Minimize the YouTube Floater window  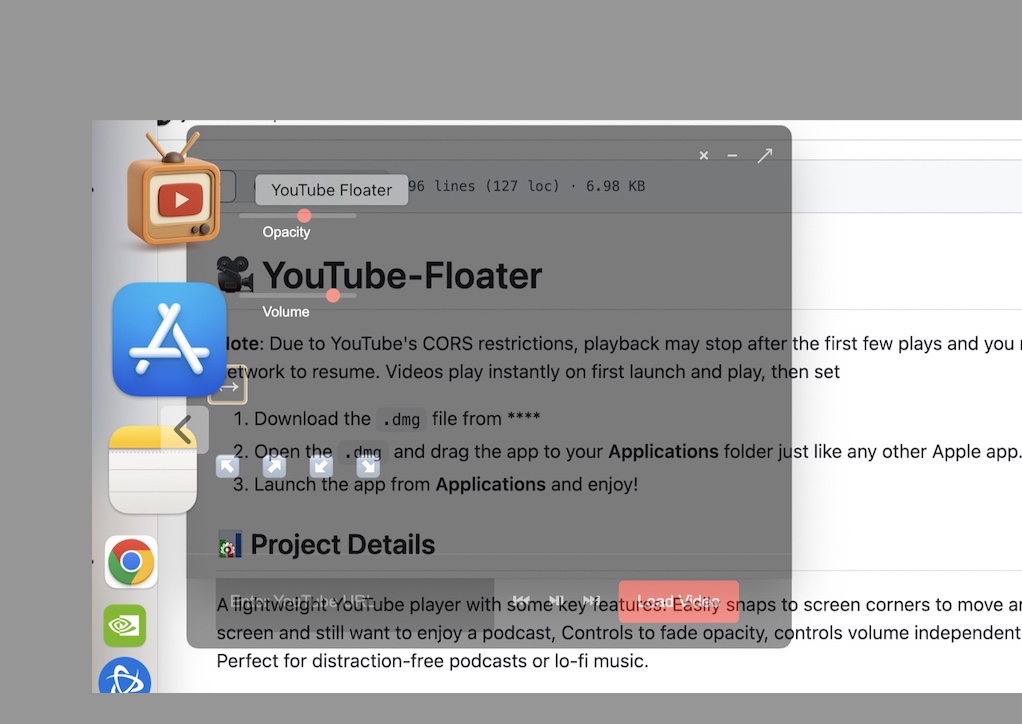coord(732,156)
